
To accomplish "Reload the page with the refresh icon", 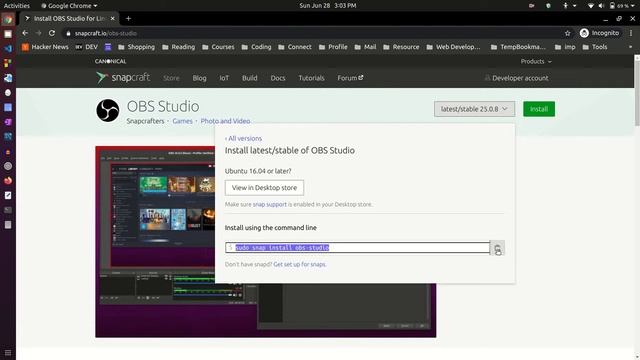I will (x=52, y=33).
